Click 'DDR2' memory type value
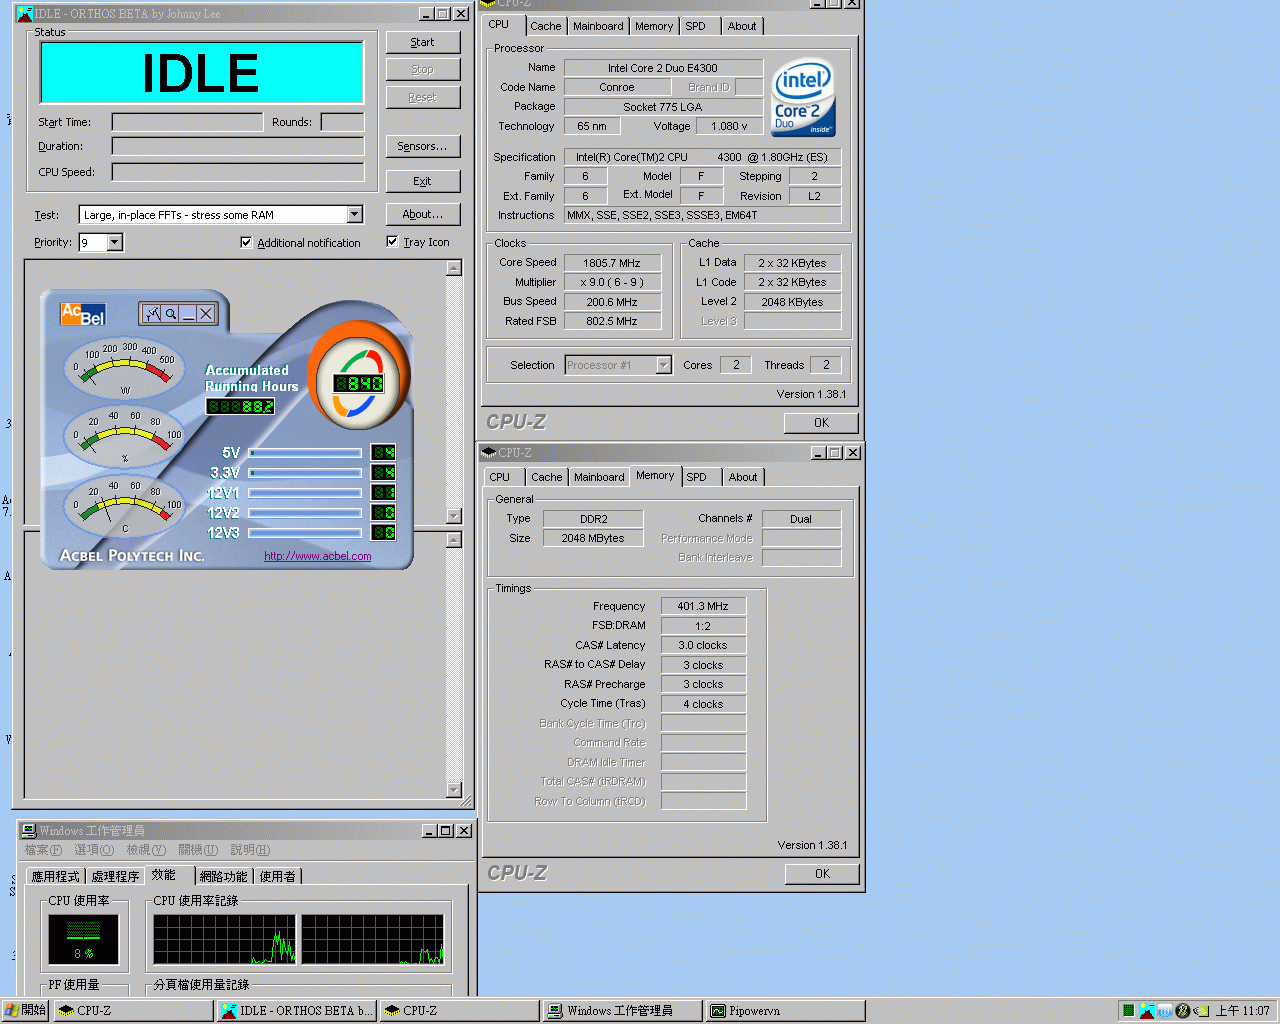 click(594, 519)
